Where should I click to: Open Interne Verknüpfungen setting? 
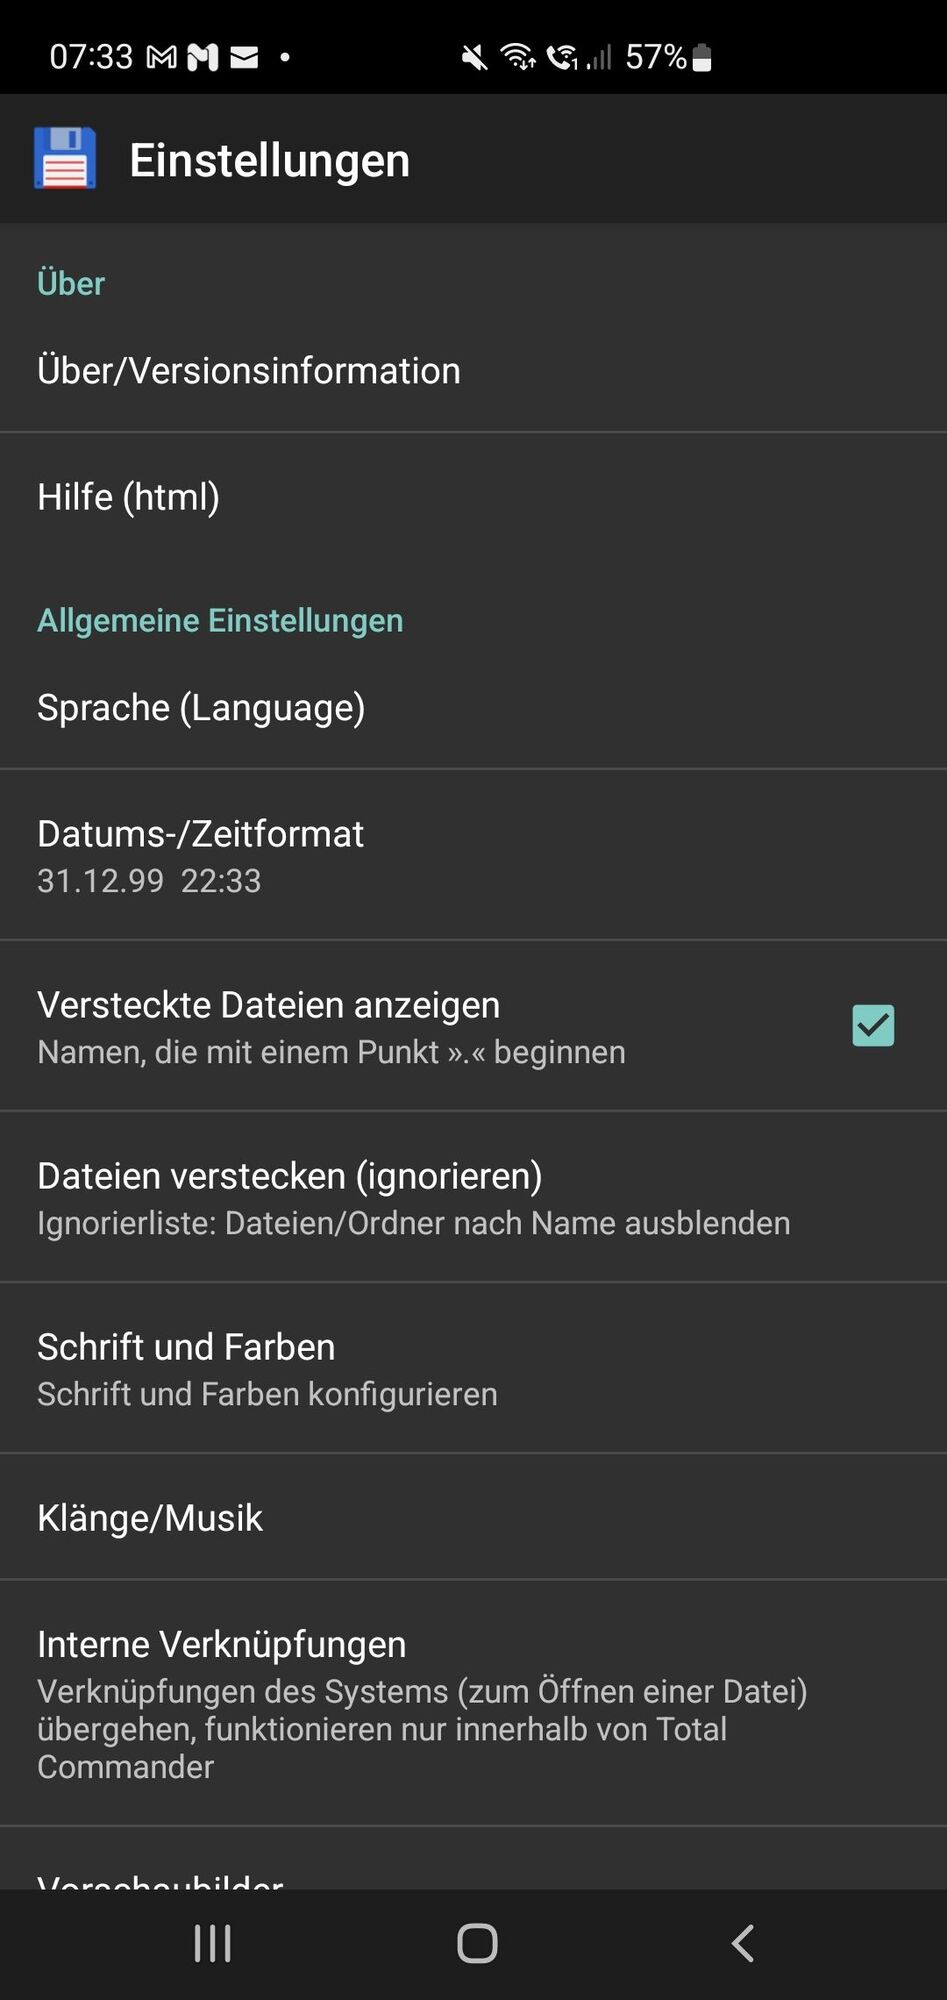(x=473, y=1703)
